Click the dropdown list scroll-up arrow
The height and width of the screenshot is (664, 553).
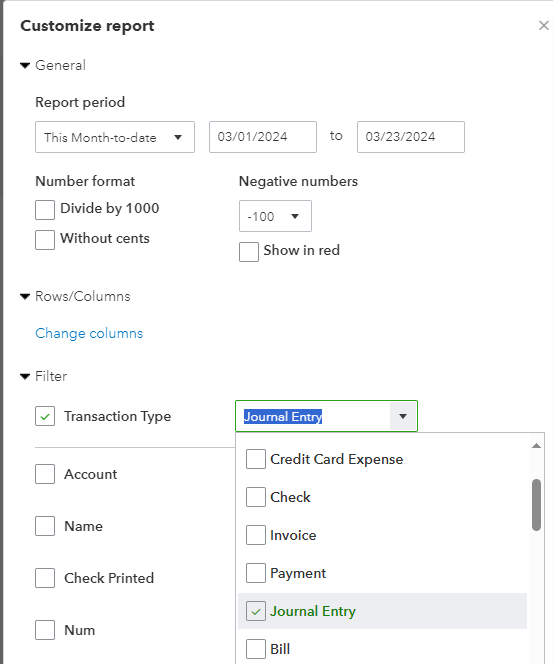tap(536, 445)
